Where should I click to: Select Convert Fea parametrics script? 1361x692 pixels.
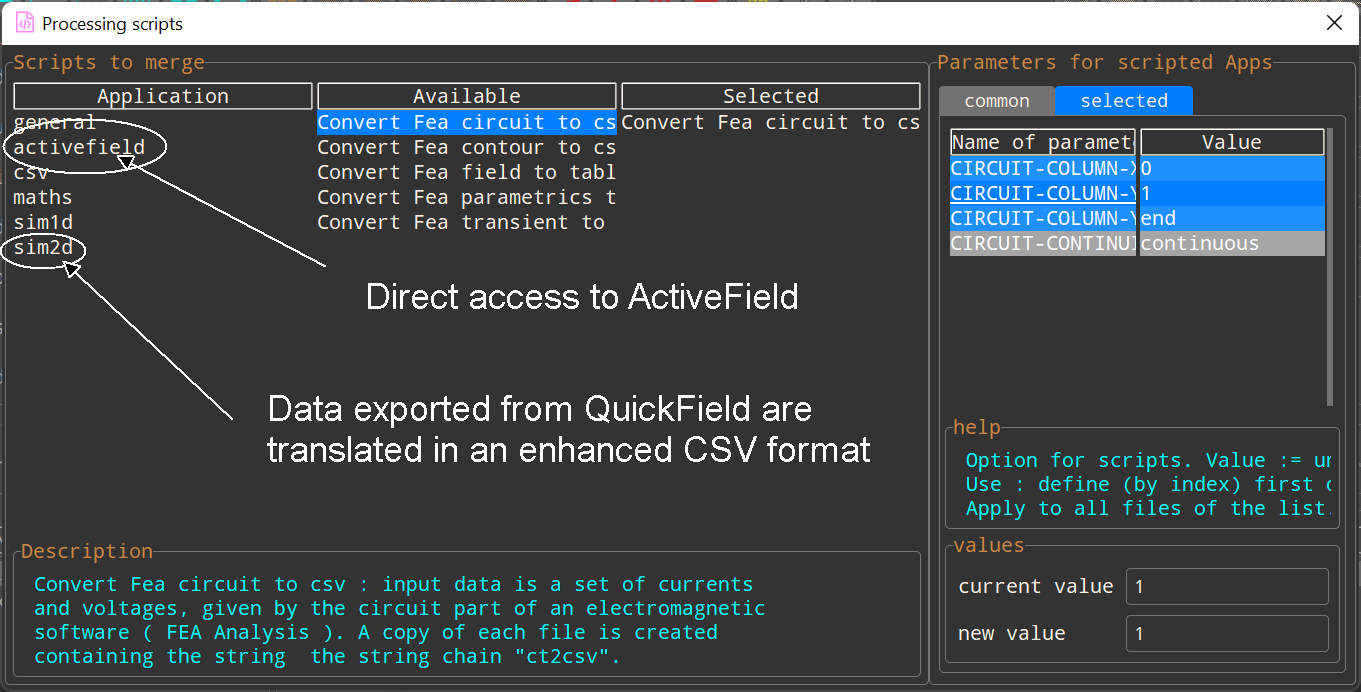pos(466,197)
